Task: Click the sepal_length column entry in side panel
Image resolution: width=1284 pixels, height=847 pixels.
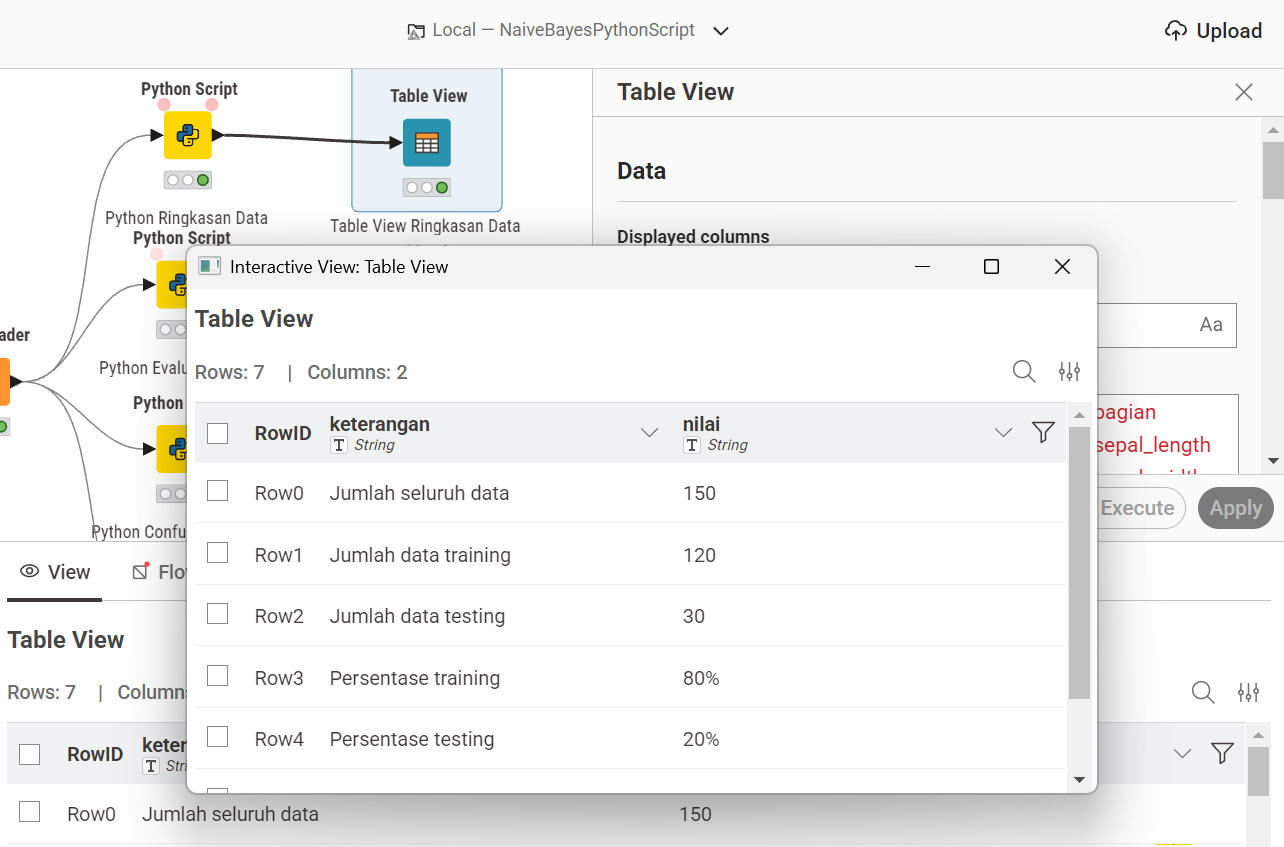Action: point(1153,445)
